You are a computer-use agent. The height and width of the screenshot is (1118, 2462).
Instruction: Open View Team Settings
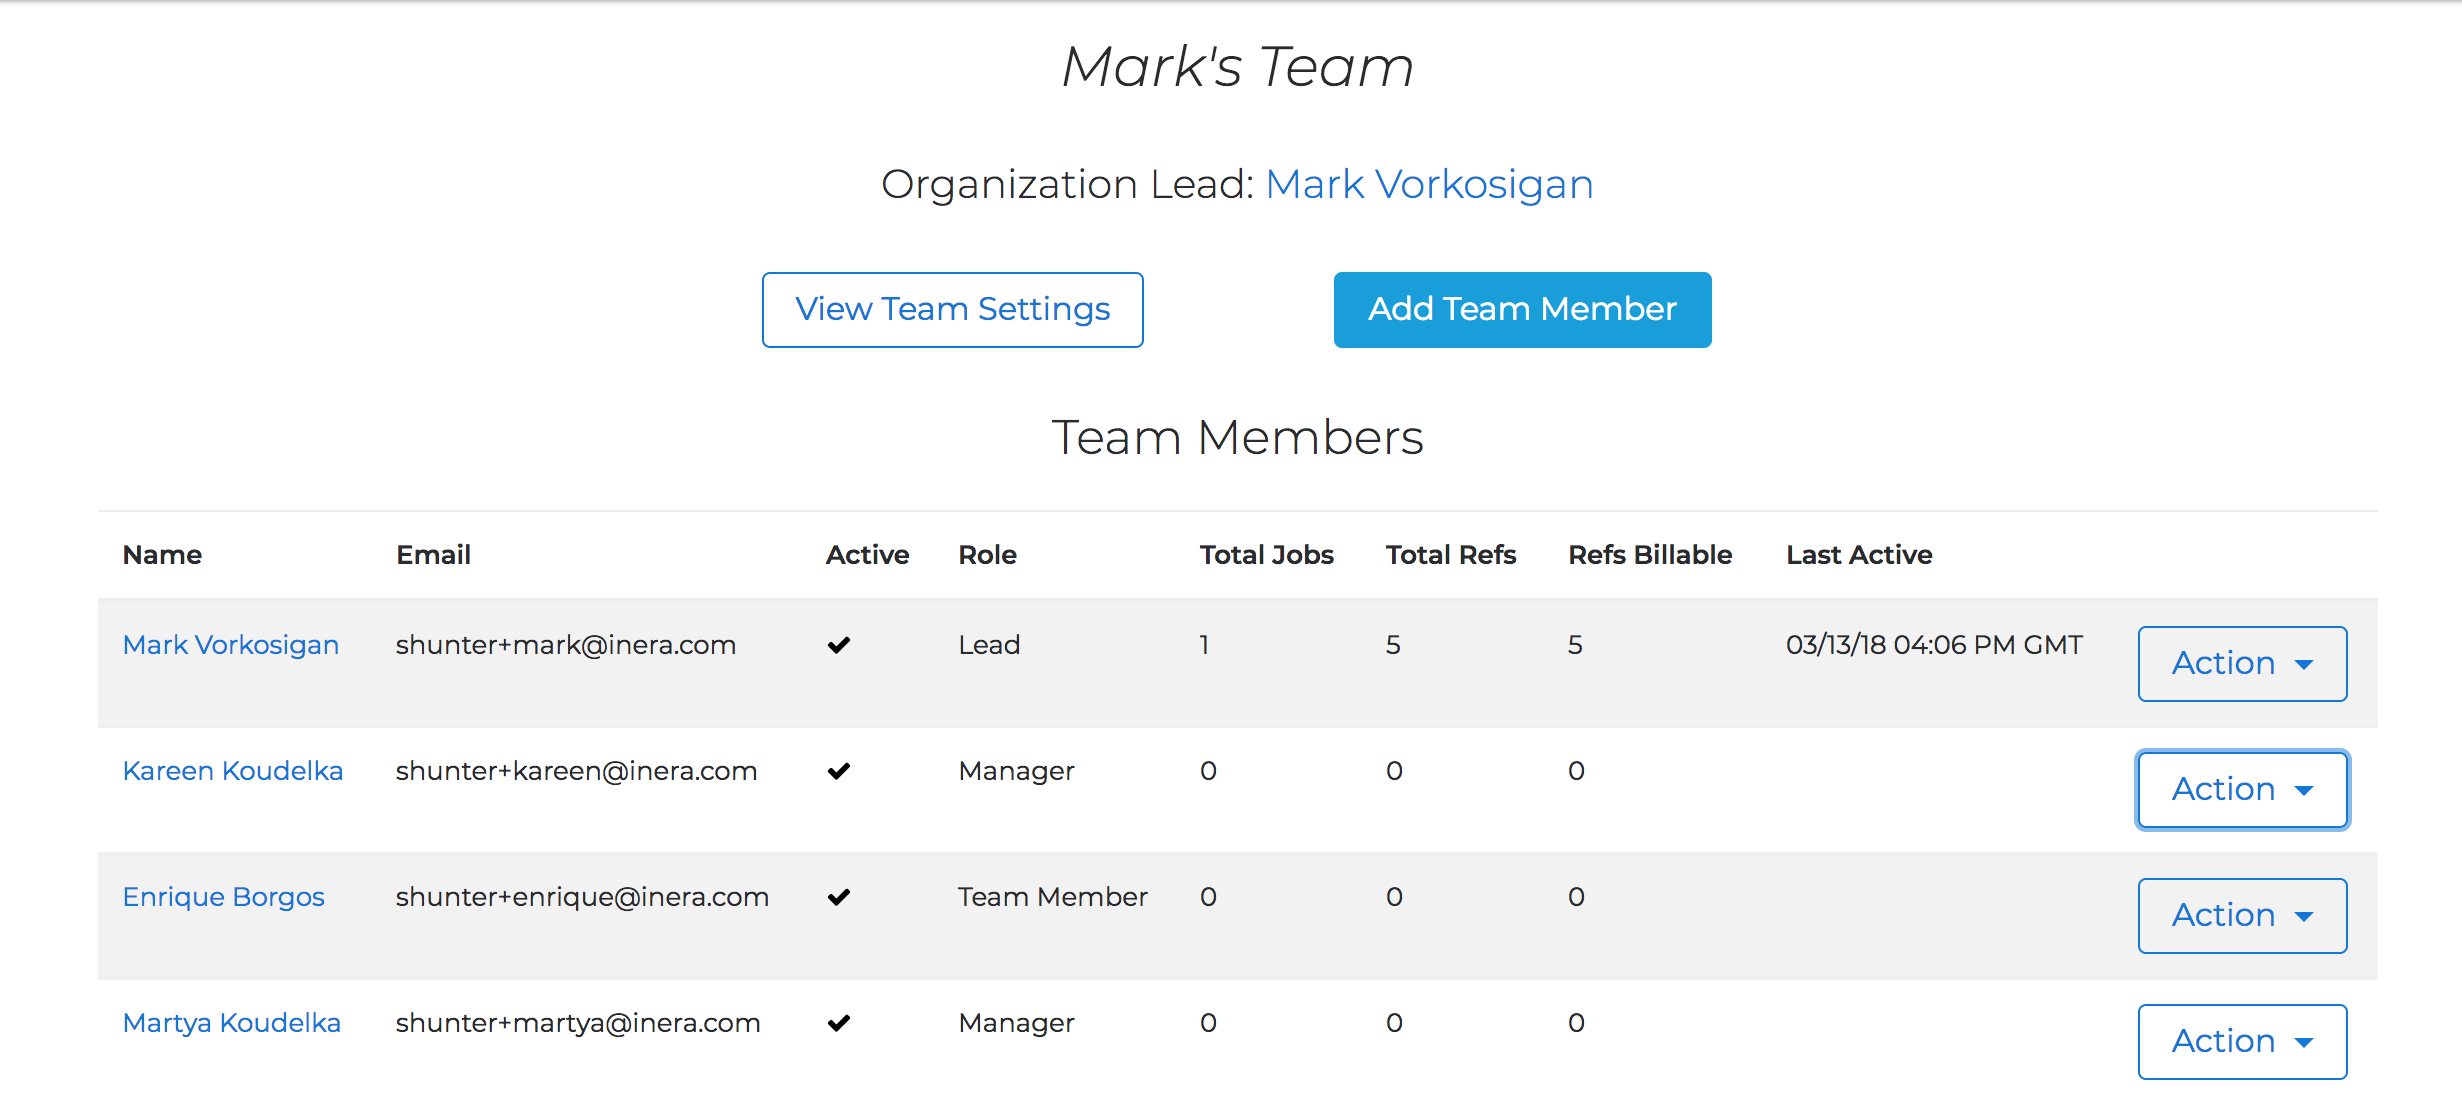952,310
